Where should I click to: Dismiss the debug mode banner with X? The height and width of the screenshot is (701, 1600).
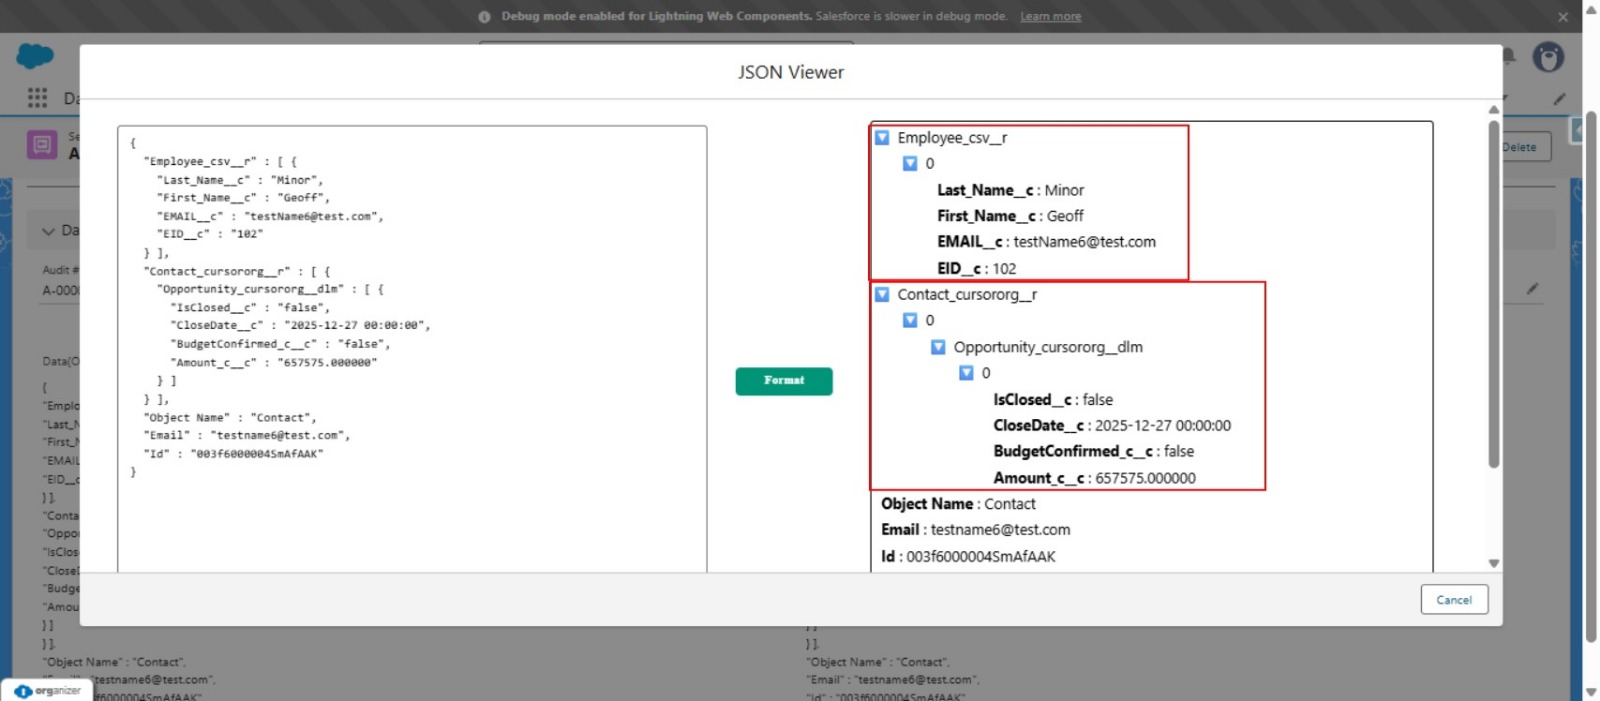click(x=1563, y=17)
